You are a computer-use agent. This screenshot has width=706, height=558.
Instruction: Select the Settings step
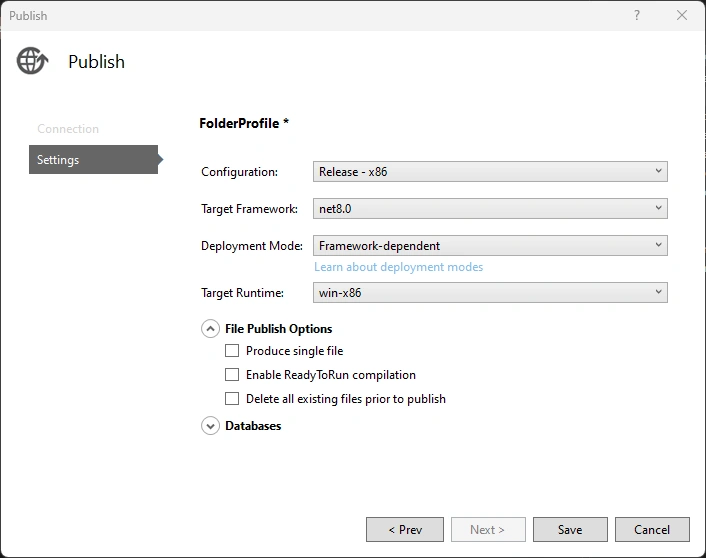point(93,159)
